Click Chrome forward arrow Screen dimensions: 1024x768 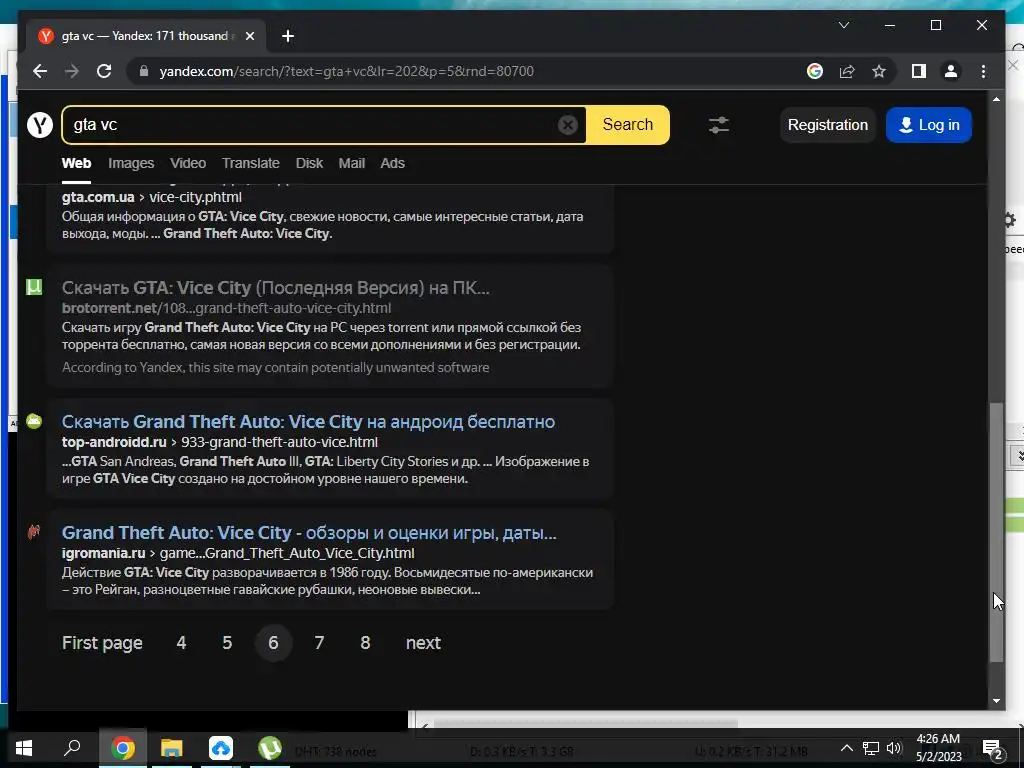[72, 71]
